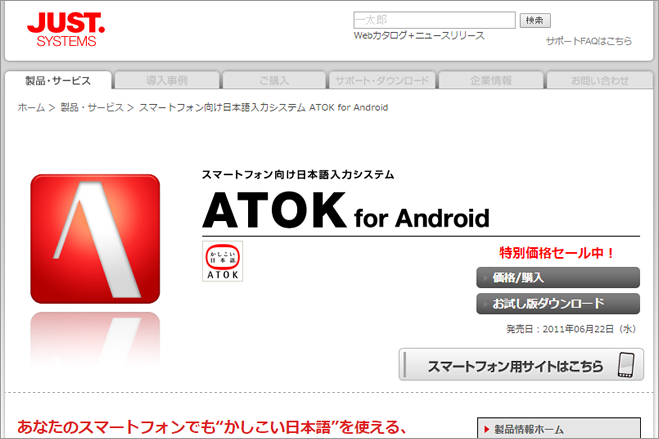Click the スマートフォン向け日本語入力システム heading
The width and height of the screenshot is (659, 439).
coord(298,175)
